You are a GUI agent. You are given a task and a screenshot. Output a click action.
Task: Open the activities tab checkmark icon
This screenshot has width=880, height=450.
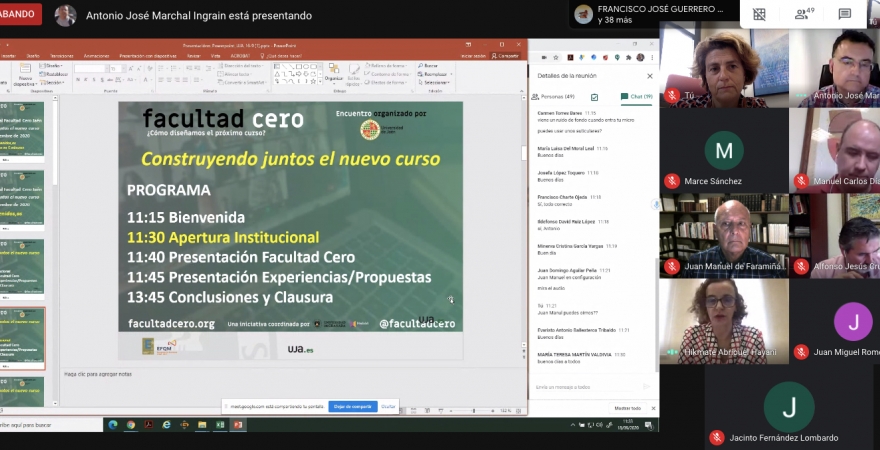(x=594, y=97)
